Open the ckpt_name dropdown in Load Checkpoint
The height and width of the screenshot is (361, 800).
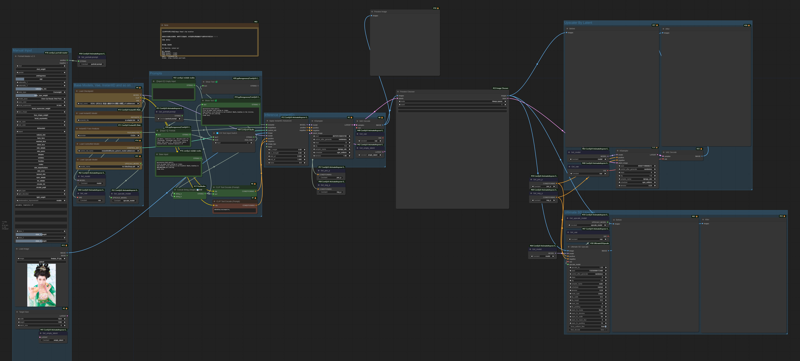click(108, 104)
